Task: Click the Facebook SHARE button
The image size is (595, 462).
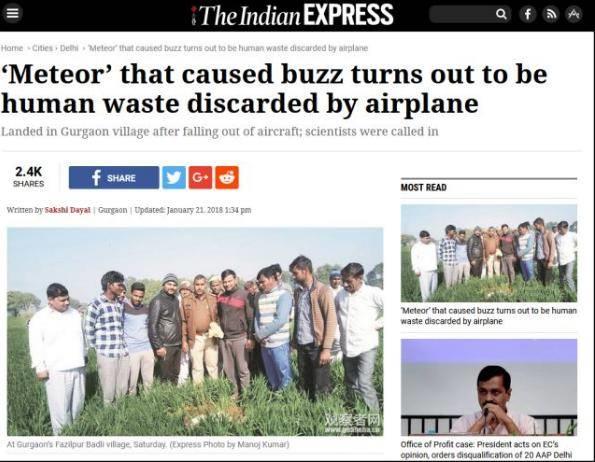Action: pyautogui.click(x=114, y=177)
